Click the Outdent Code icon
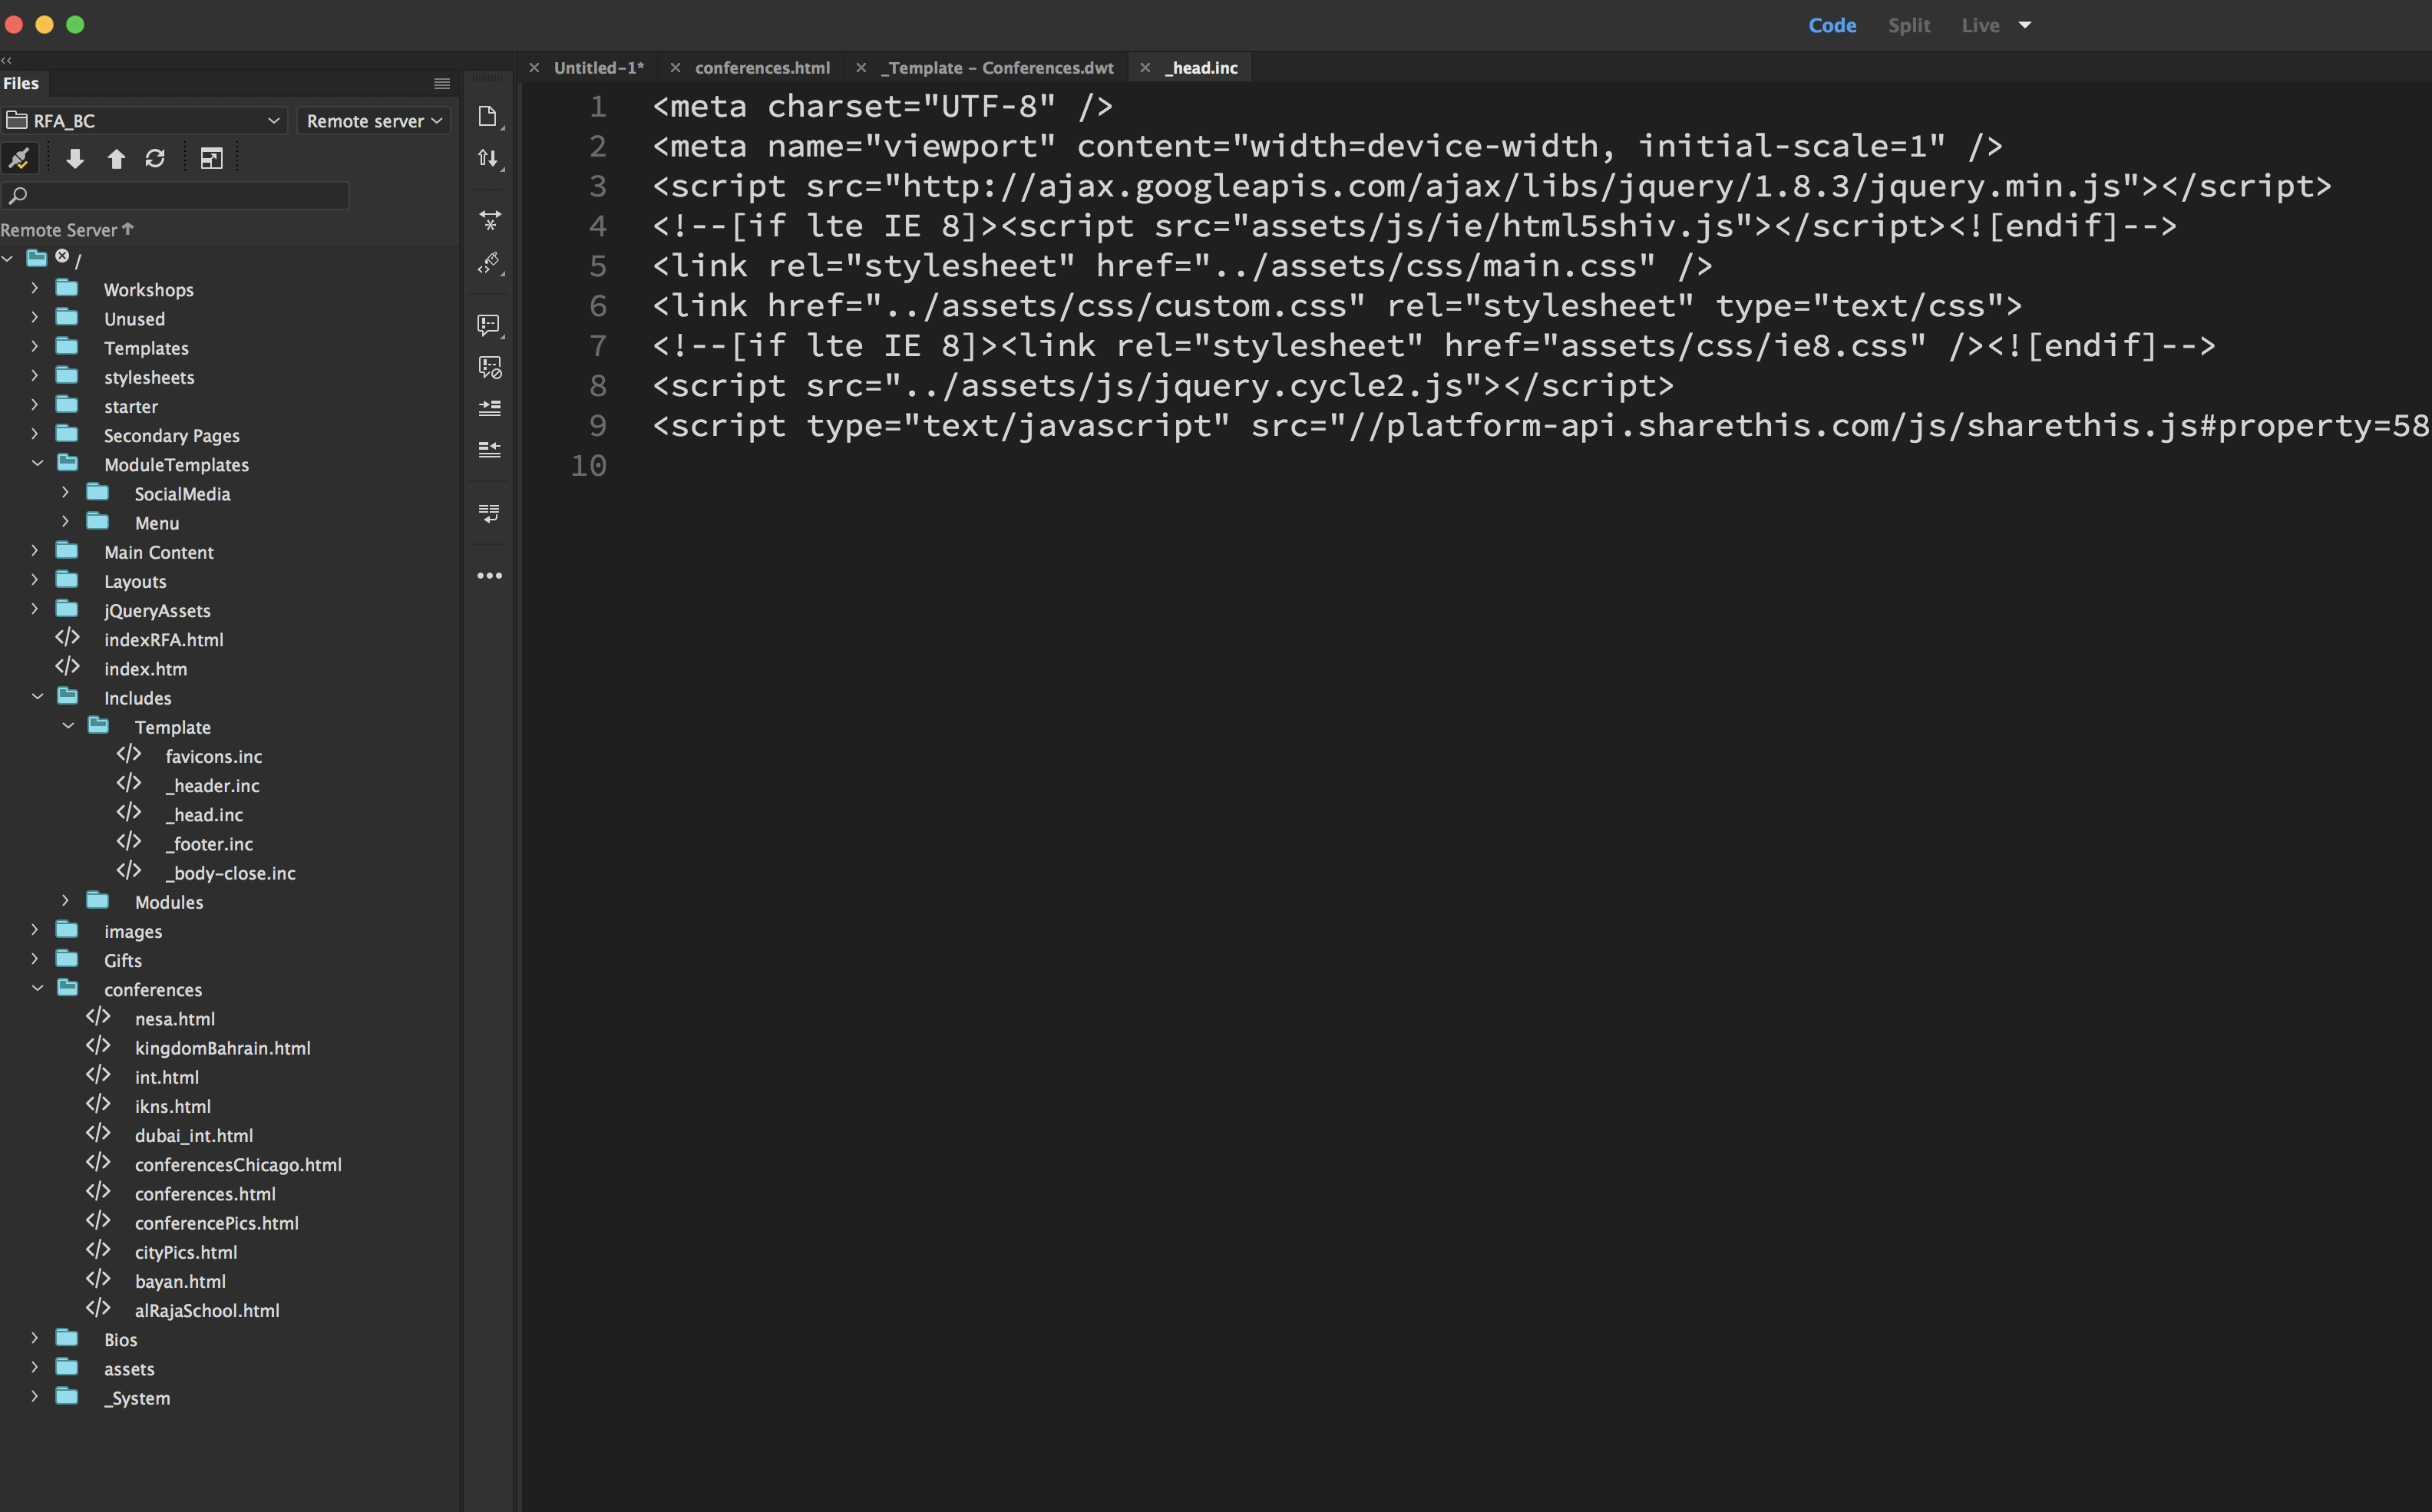Screen dimensions: 2432x1512 click(489, 450)
